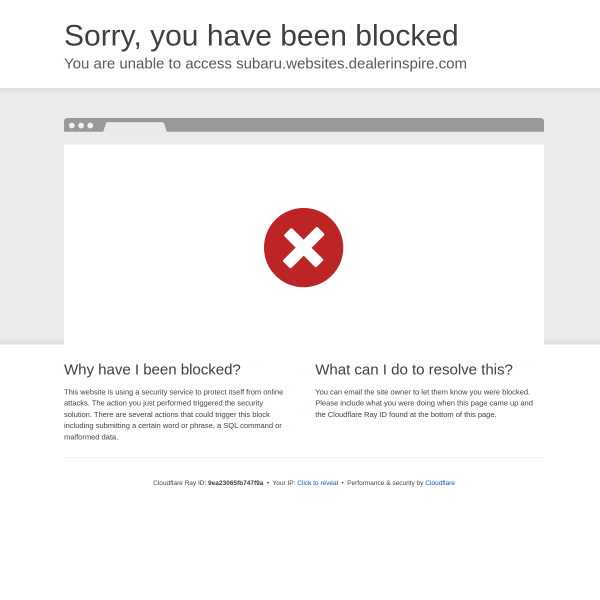Click the Cloudflare Ray ID value

point(235,483)
